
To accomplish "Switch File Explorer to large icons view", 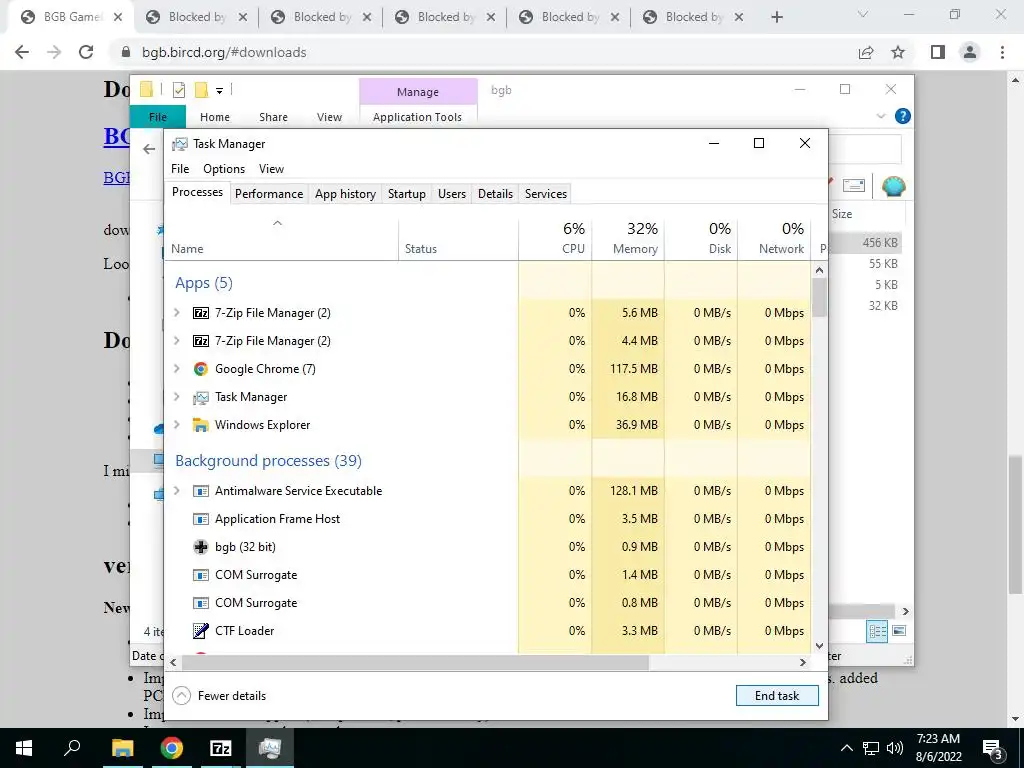I will tap(899, 631).
